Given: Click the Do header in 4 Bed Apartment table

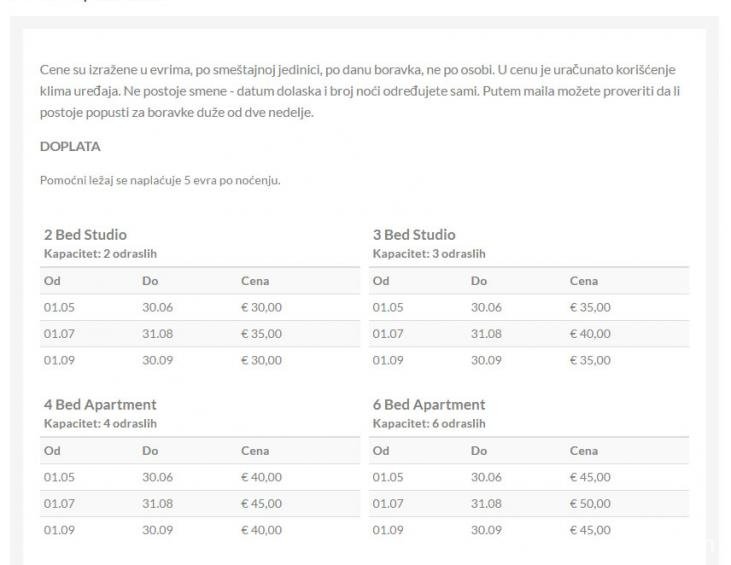Looking at the screenshot, I should [150, 451].
